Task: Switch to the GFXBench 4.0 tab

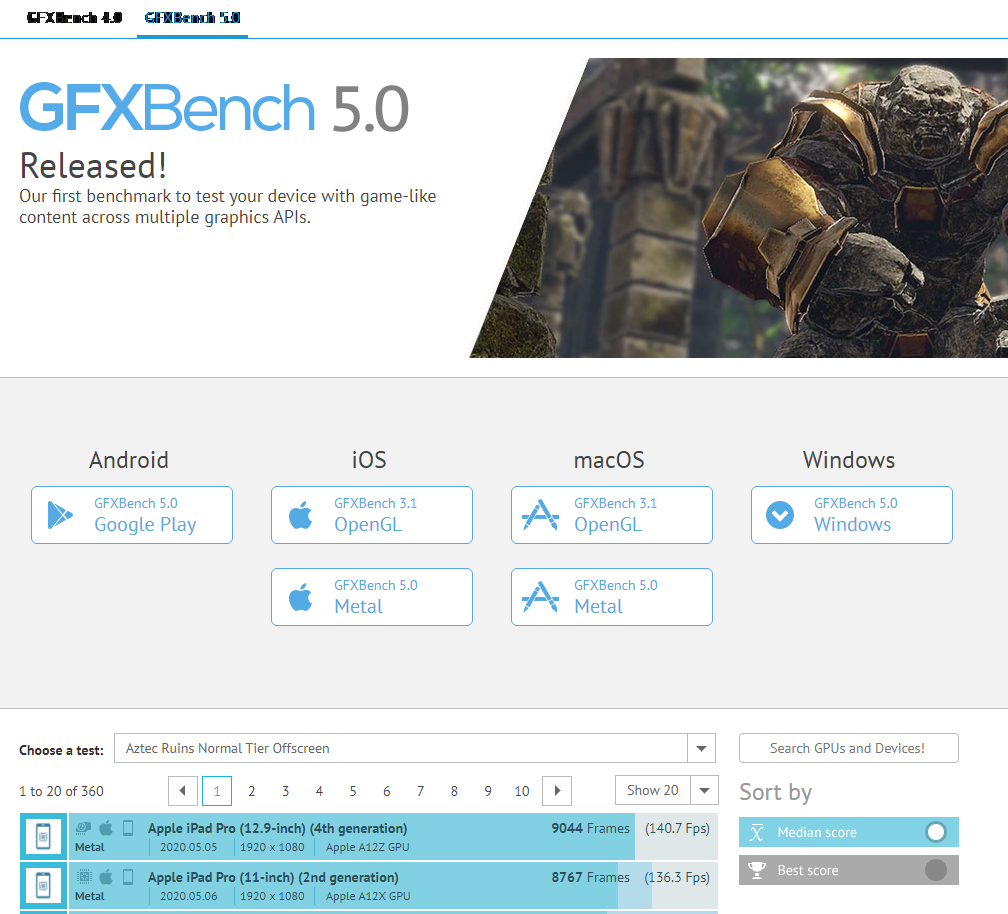Action: 75,17
